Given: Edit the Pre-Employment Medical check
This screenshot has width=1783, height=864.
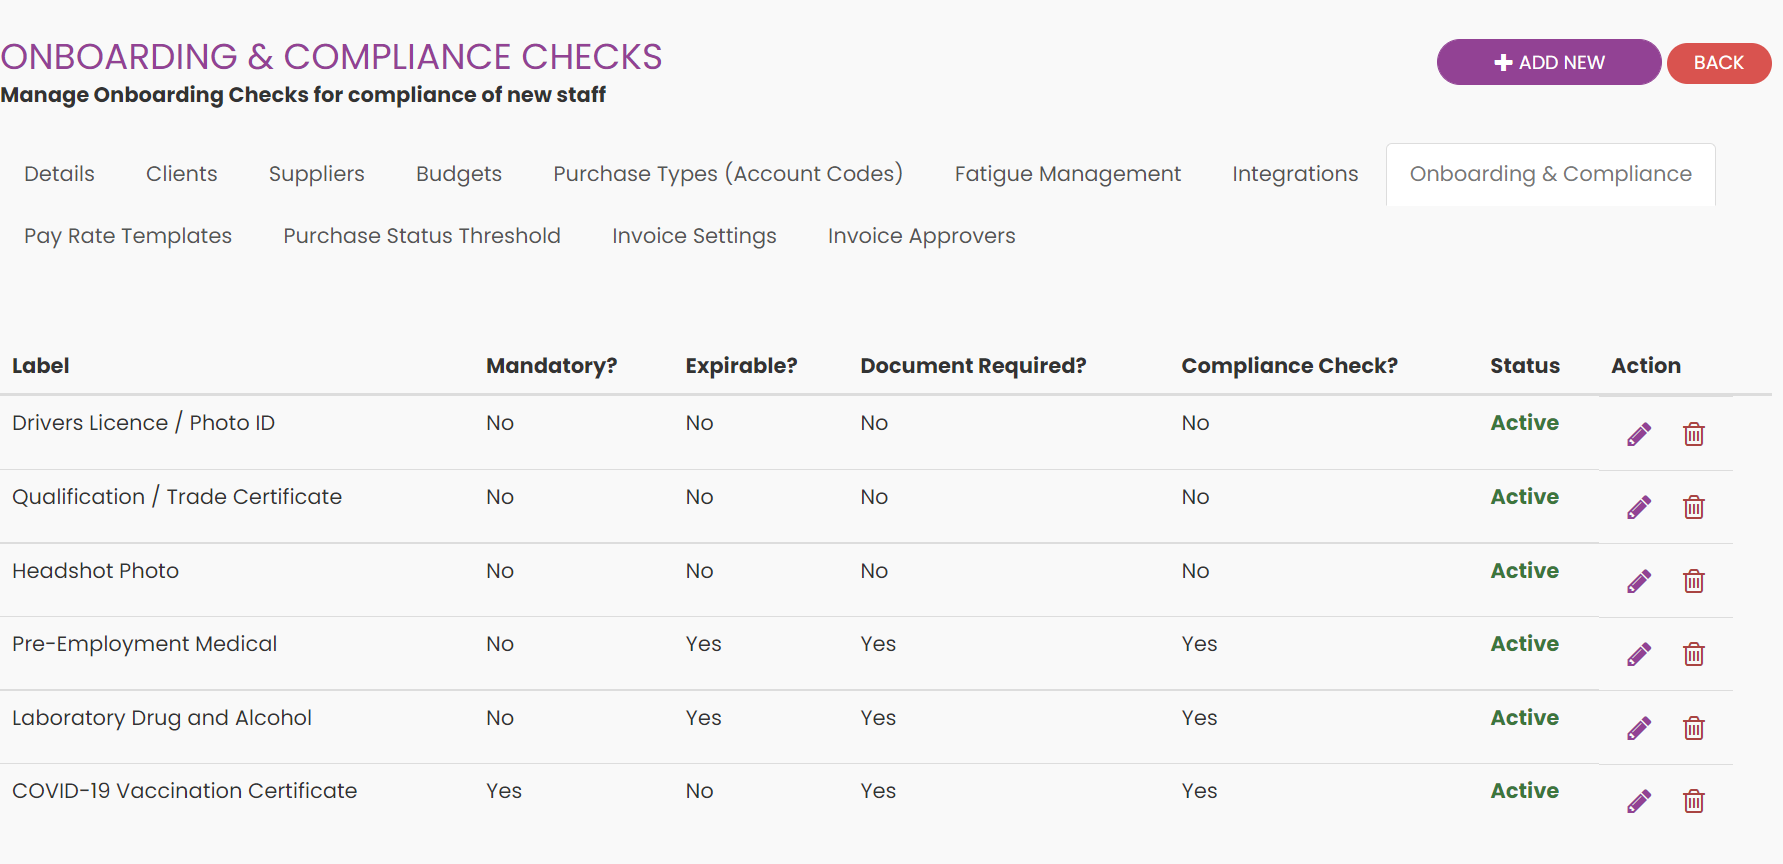Looking at the screenshot, I should (x=1639, y=655).
